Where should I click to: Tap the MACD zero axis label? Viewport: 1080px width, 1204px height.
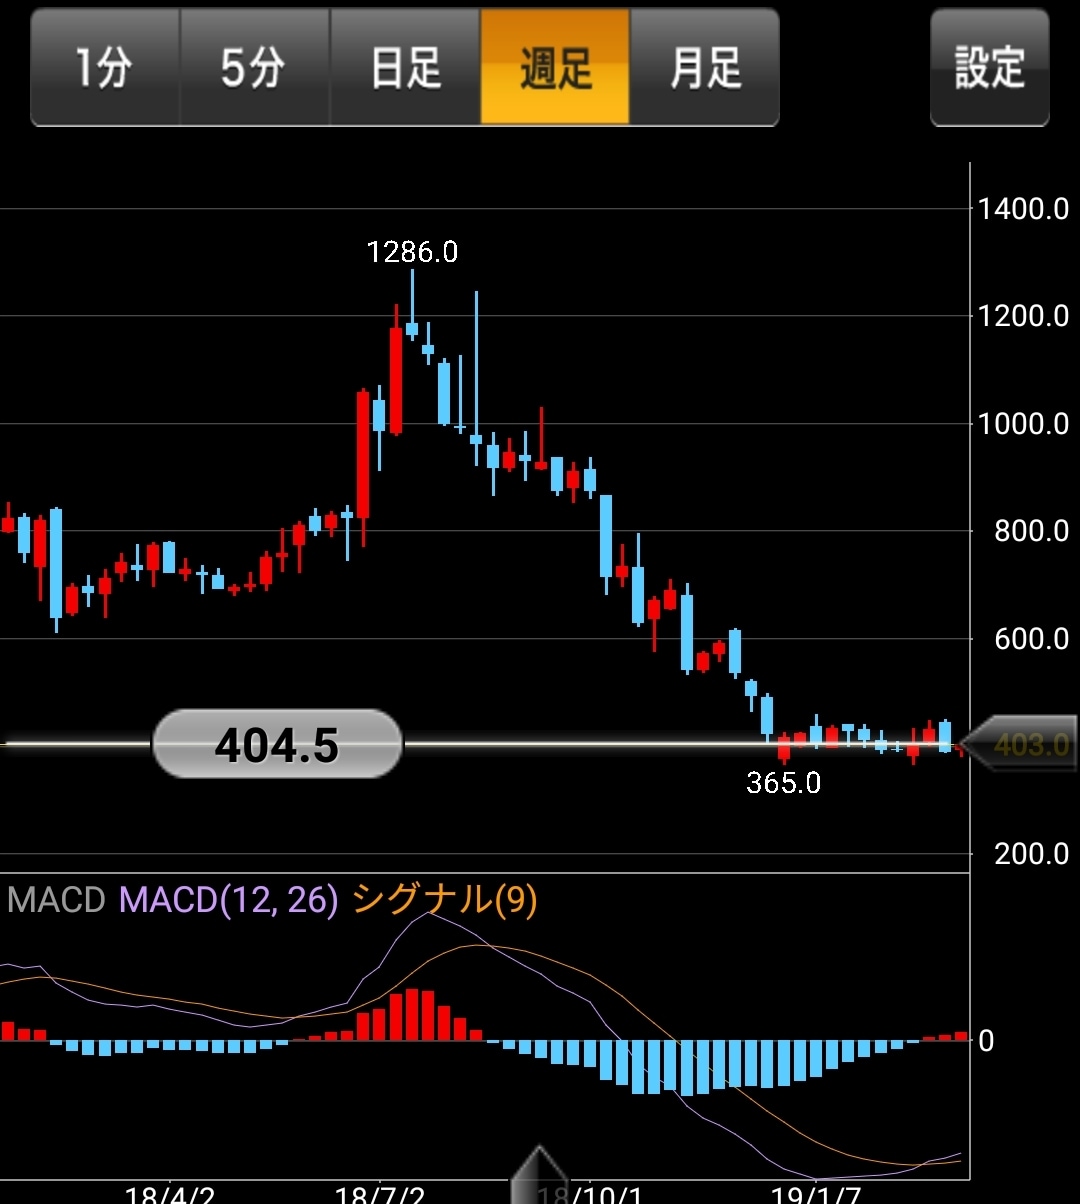[986, 1041]
